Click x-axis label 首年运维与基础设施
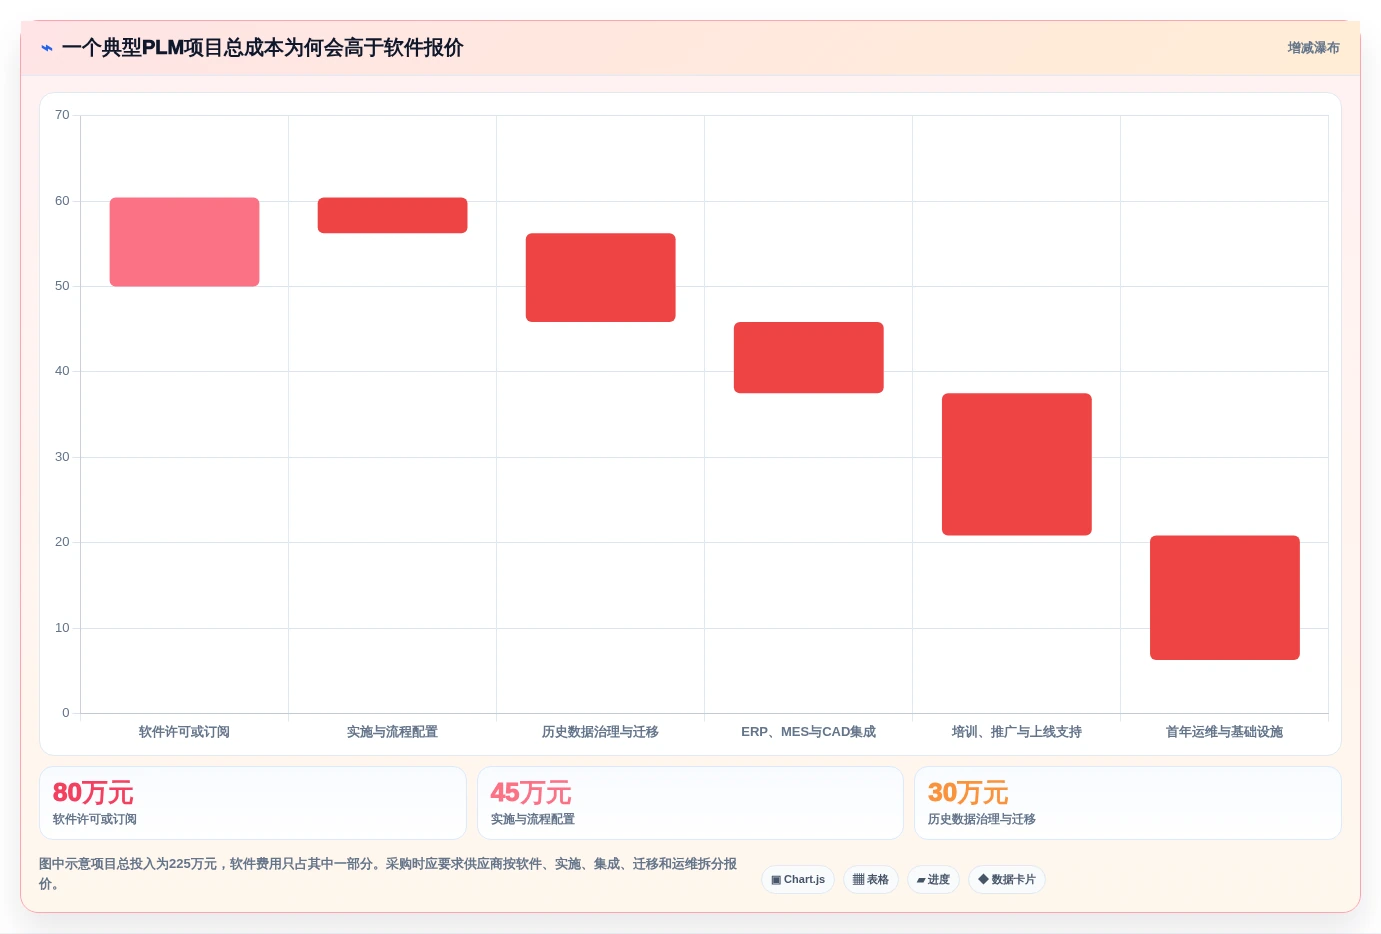Screen dimensions: 1381x934 click(x=1224, y=732)
